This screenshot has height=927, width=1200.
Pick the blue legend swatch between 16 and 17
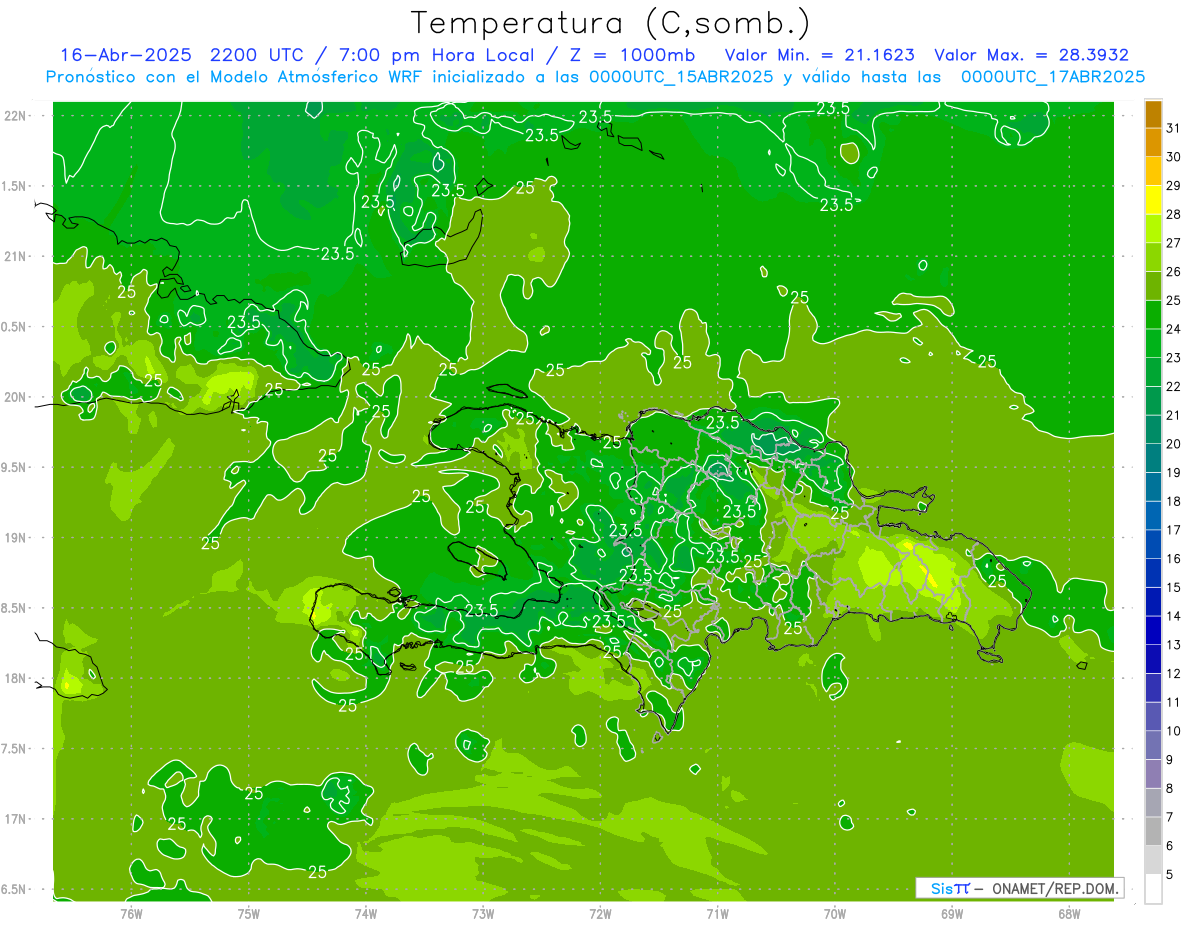[1153, 544]
